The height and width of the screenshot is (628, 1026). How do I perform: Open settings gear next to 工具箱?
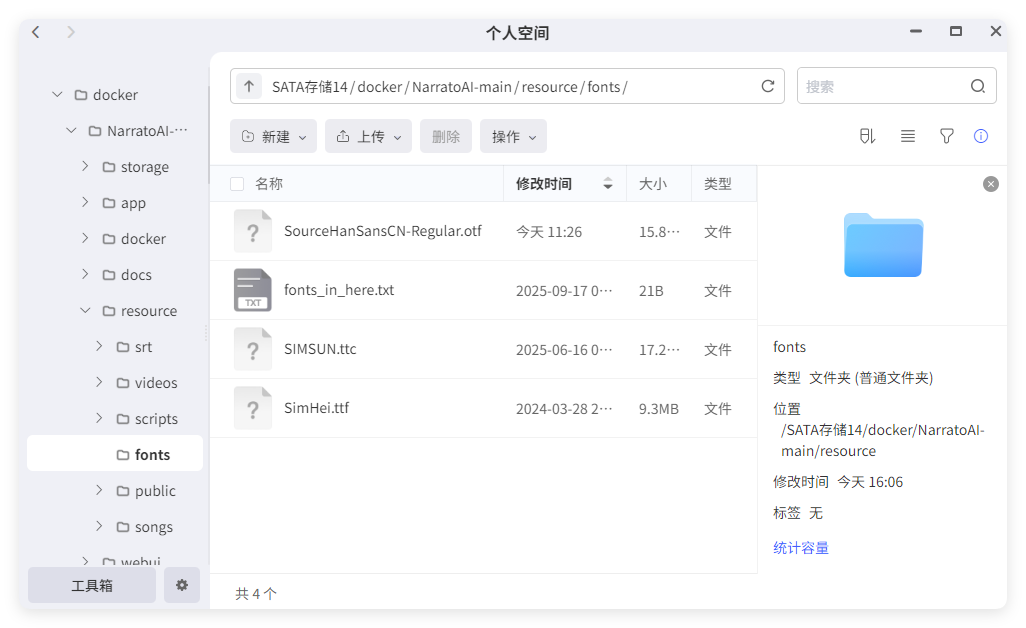(x=182, y=585)
